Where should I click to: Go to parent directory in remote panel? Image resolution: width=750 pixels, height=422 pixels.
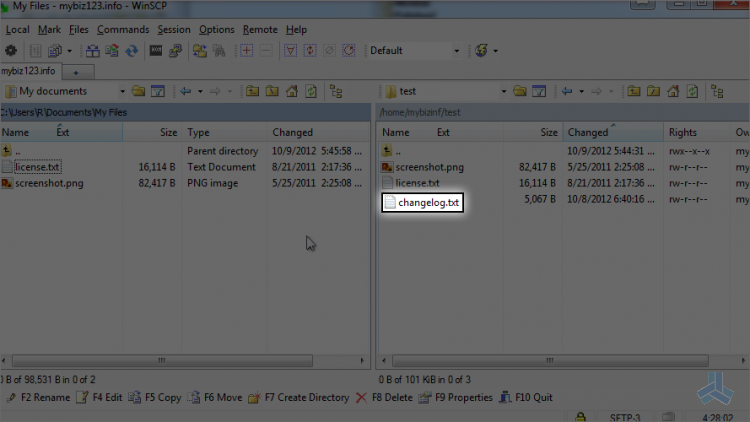click(634, 91)
